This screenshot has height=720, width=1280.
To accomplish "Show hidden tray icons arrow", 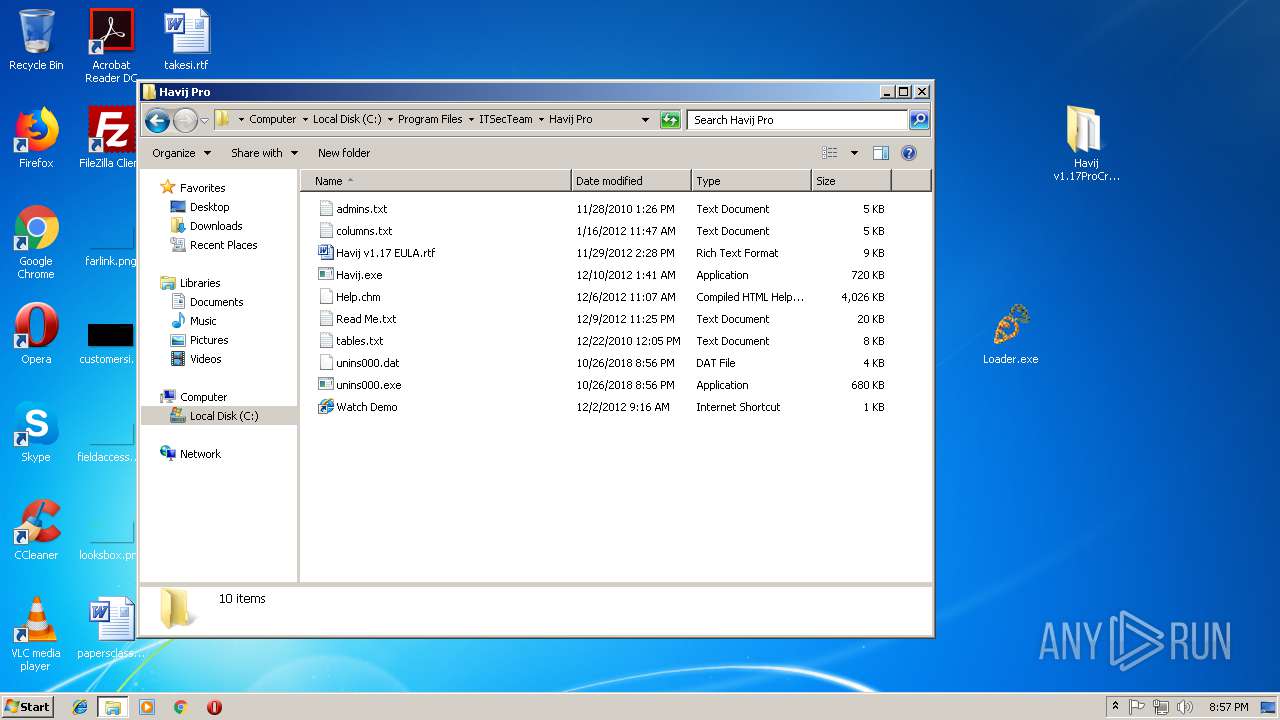I will click(x=1115, y=707).
